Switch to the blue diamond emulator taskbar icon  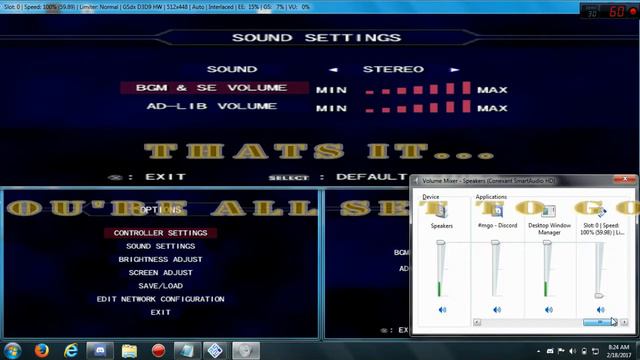(215, 351)
